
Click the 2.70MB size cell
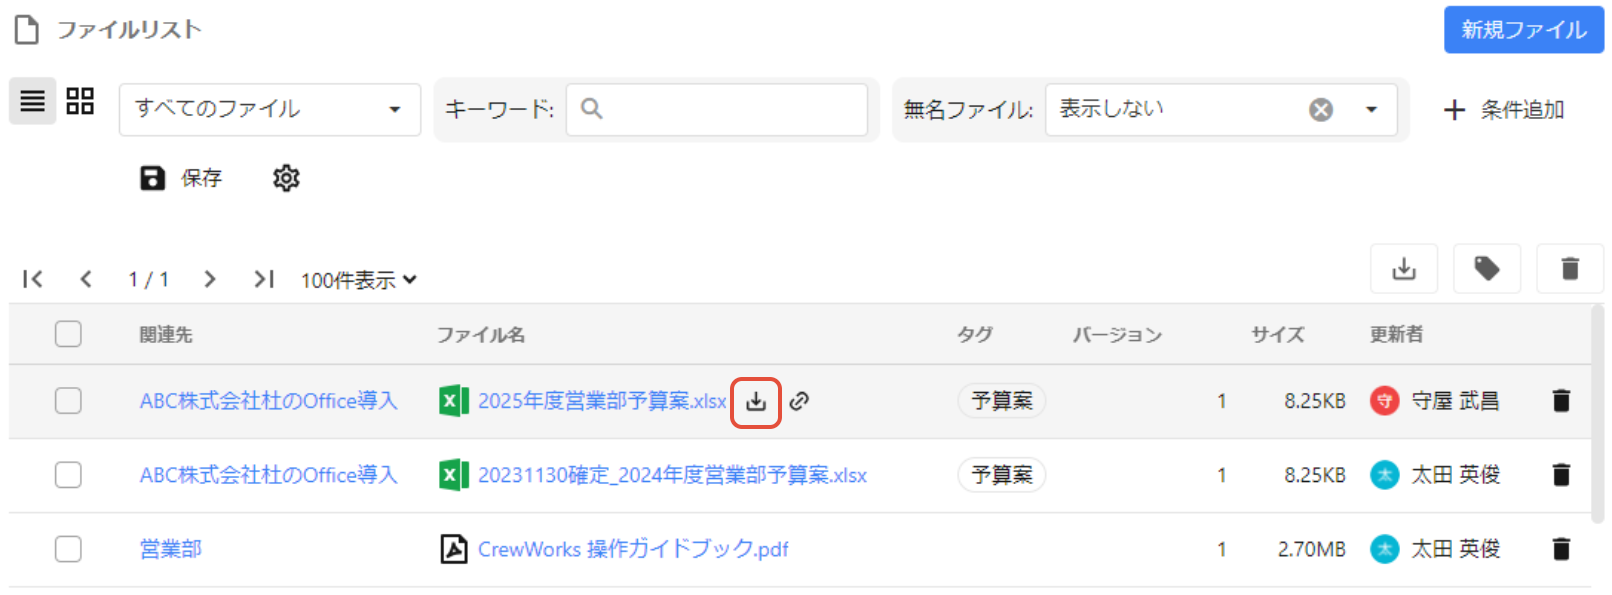(1311, 549)
